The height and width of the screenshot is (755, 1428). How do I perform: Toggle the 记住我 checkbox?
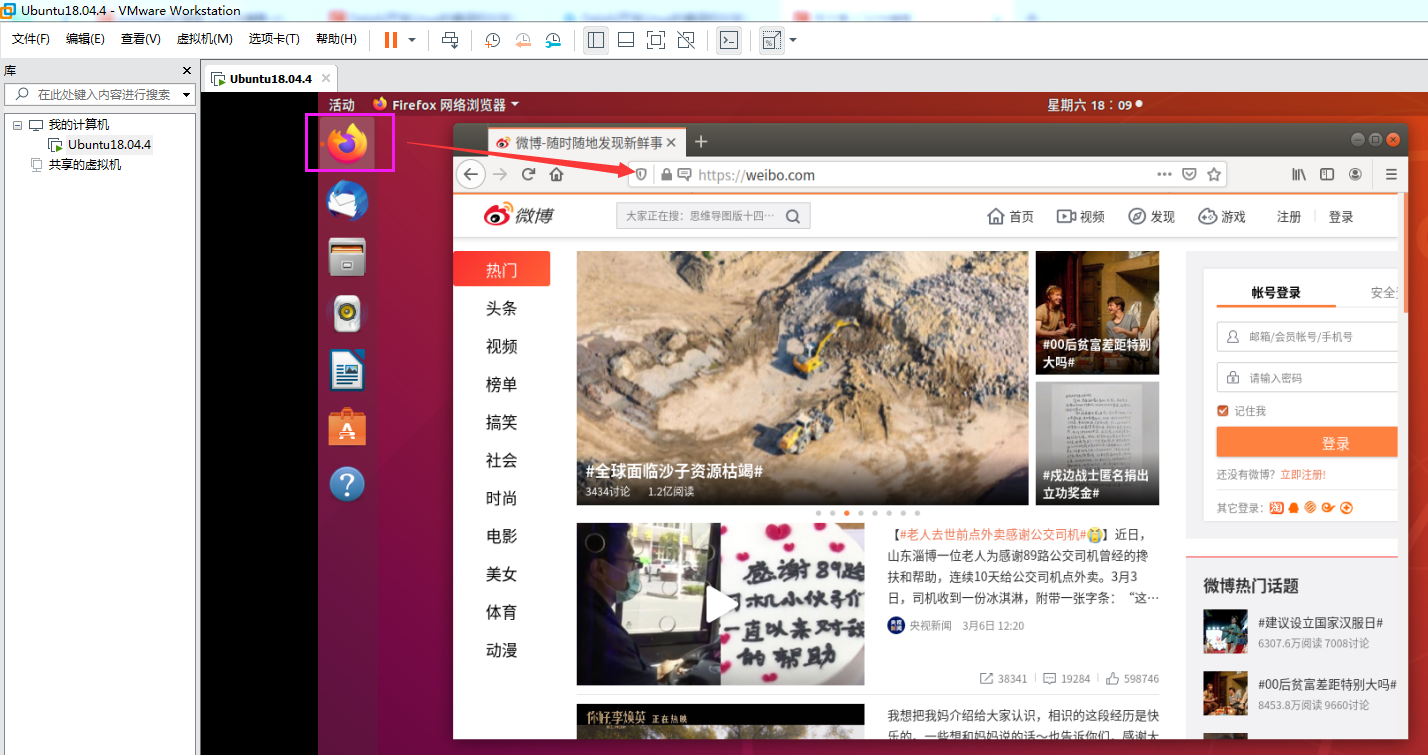[1222, 410]
